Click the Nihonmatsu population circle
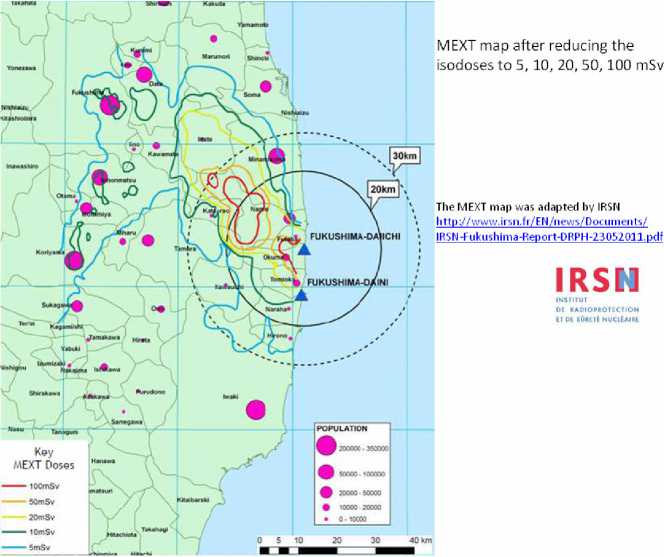The height and width of the screenshot is (557, 664). tap(100, 177)
